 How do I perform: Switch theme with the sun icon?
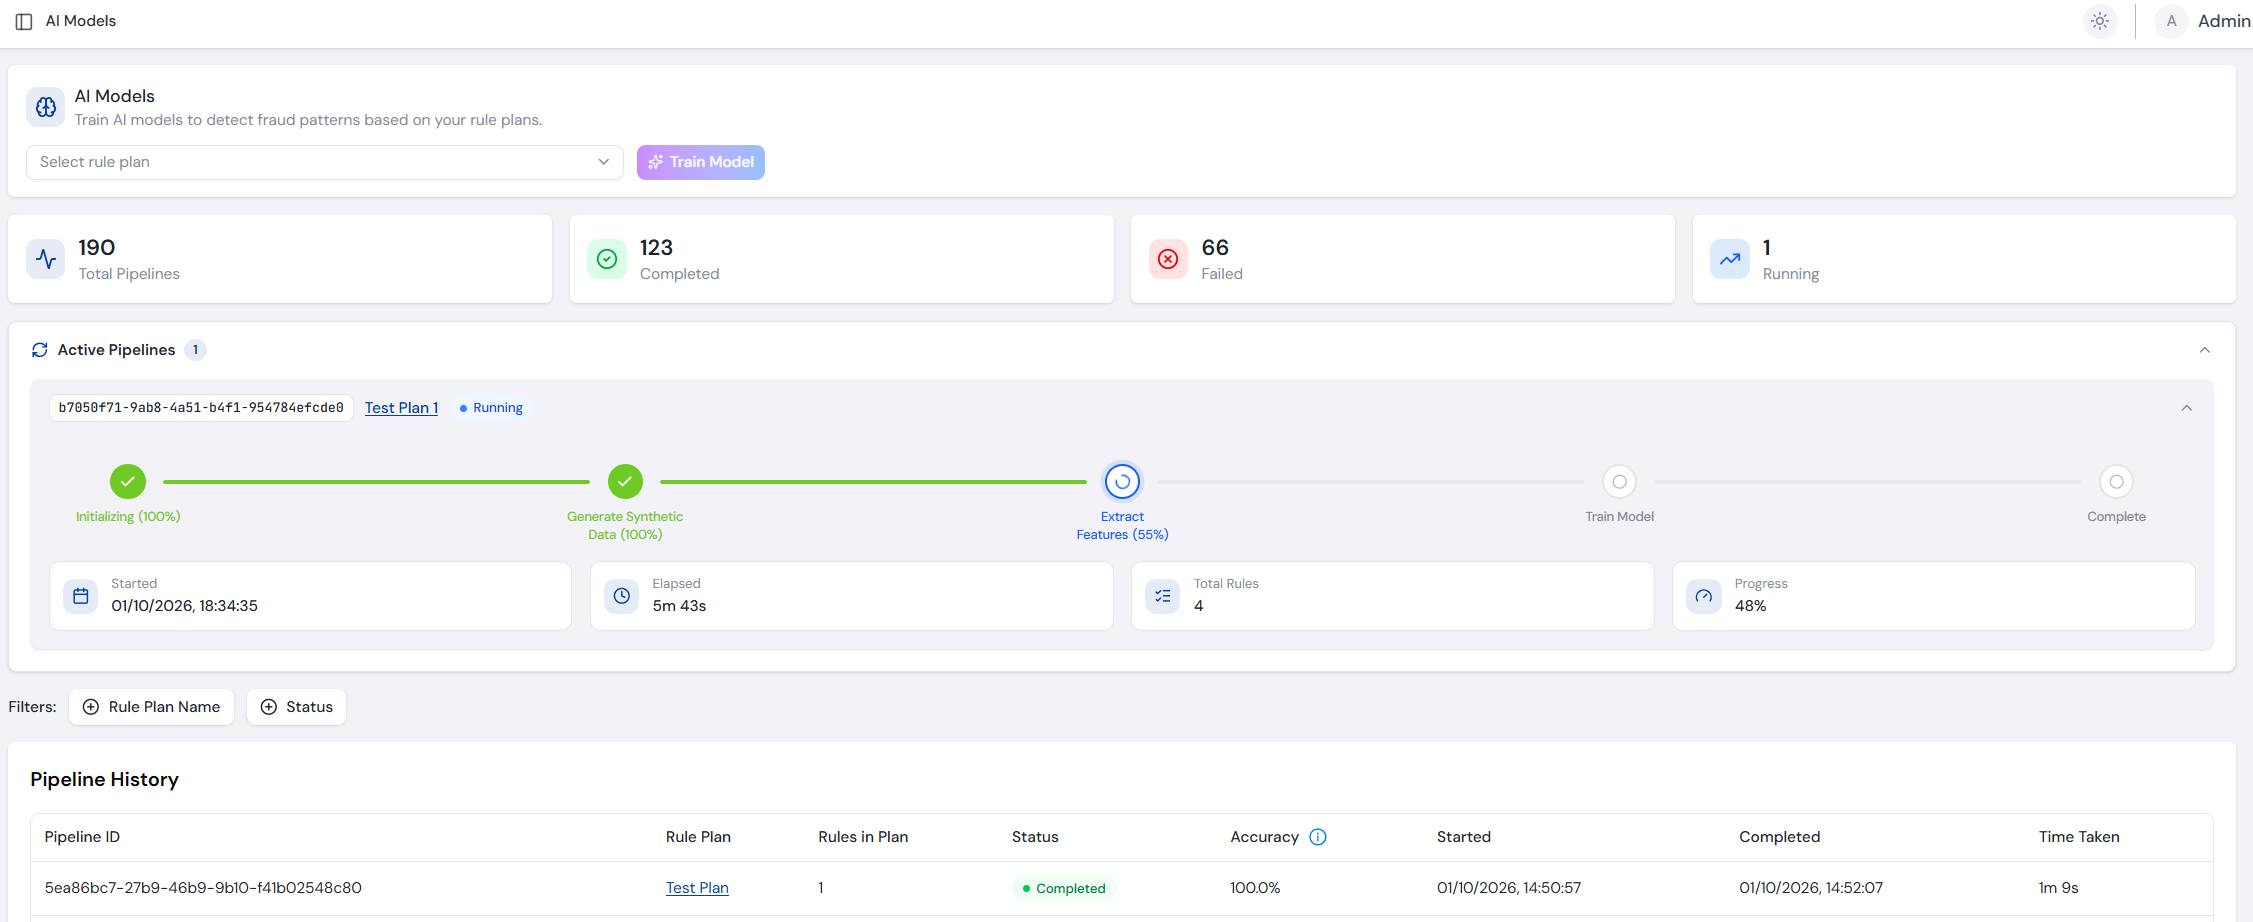pyautogui.click(x=2100, y=21)
